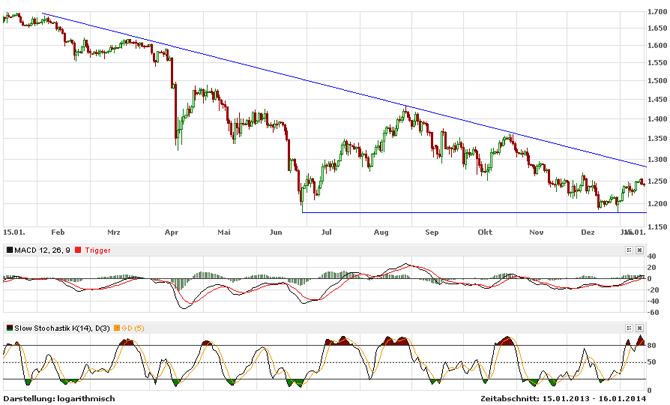Screen dimensions: 670x405
Task: Click the red Trigger legend square
Action: point(80,248)
